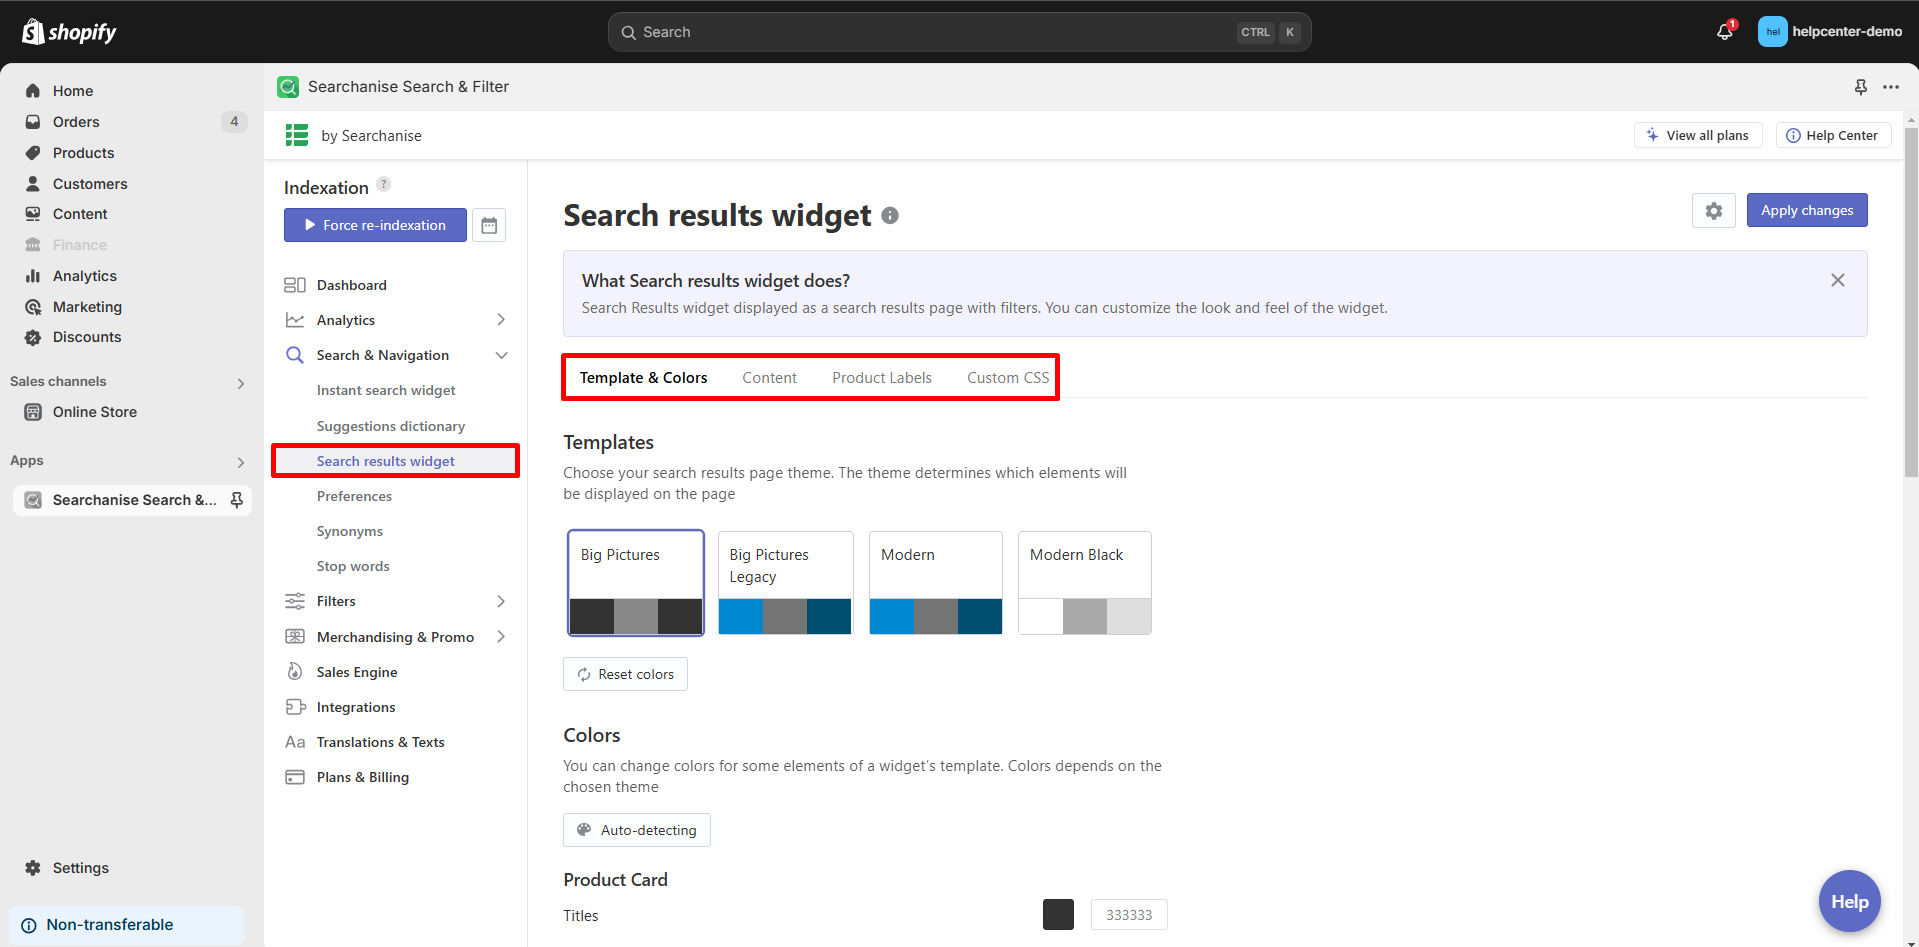Click the notification bell icon
This screenshot has height=947, width=1919.
click(x=1722, y=31)
